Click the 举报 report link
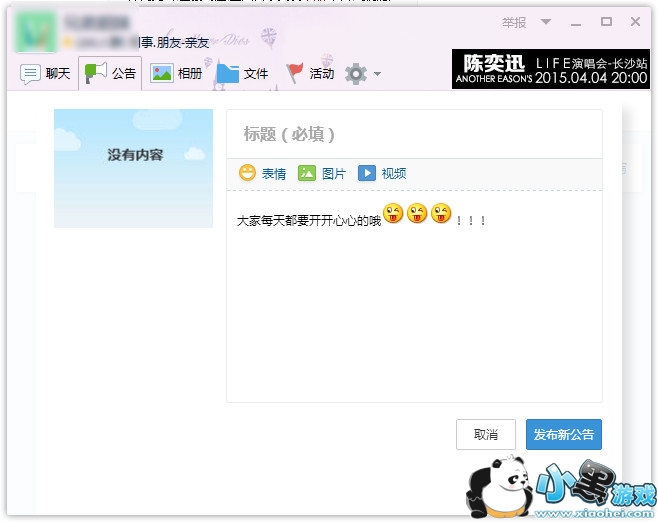Viewport: 658px width, 522px height. point(514,23)
